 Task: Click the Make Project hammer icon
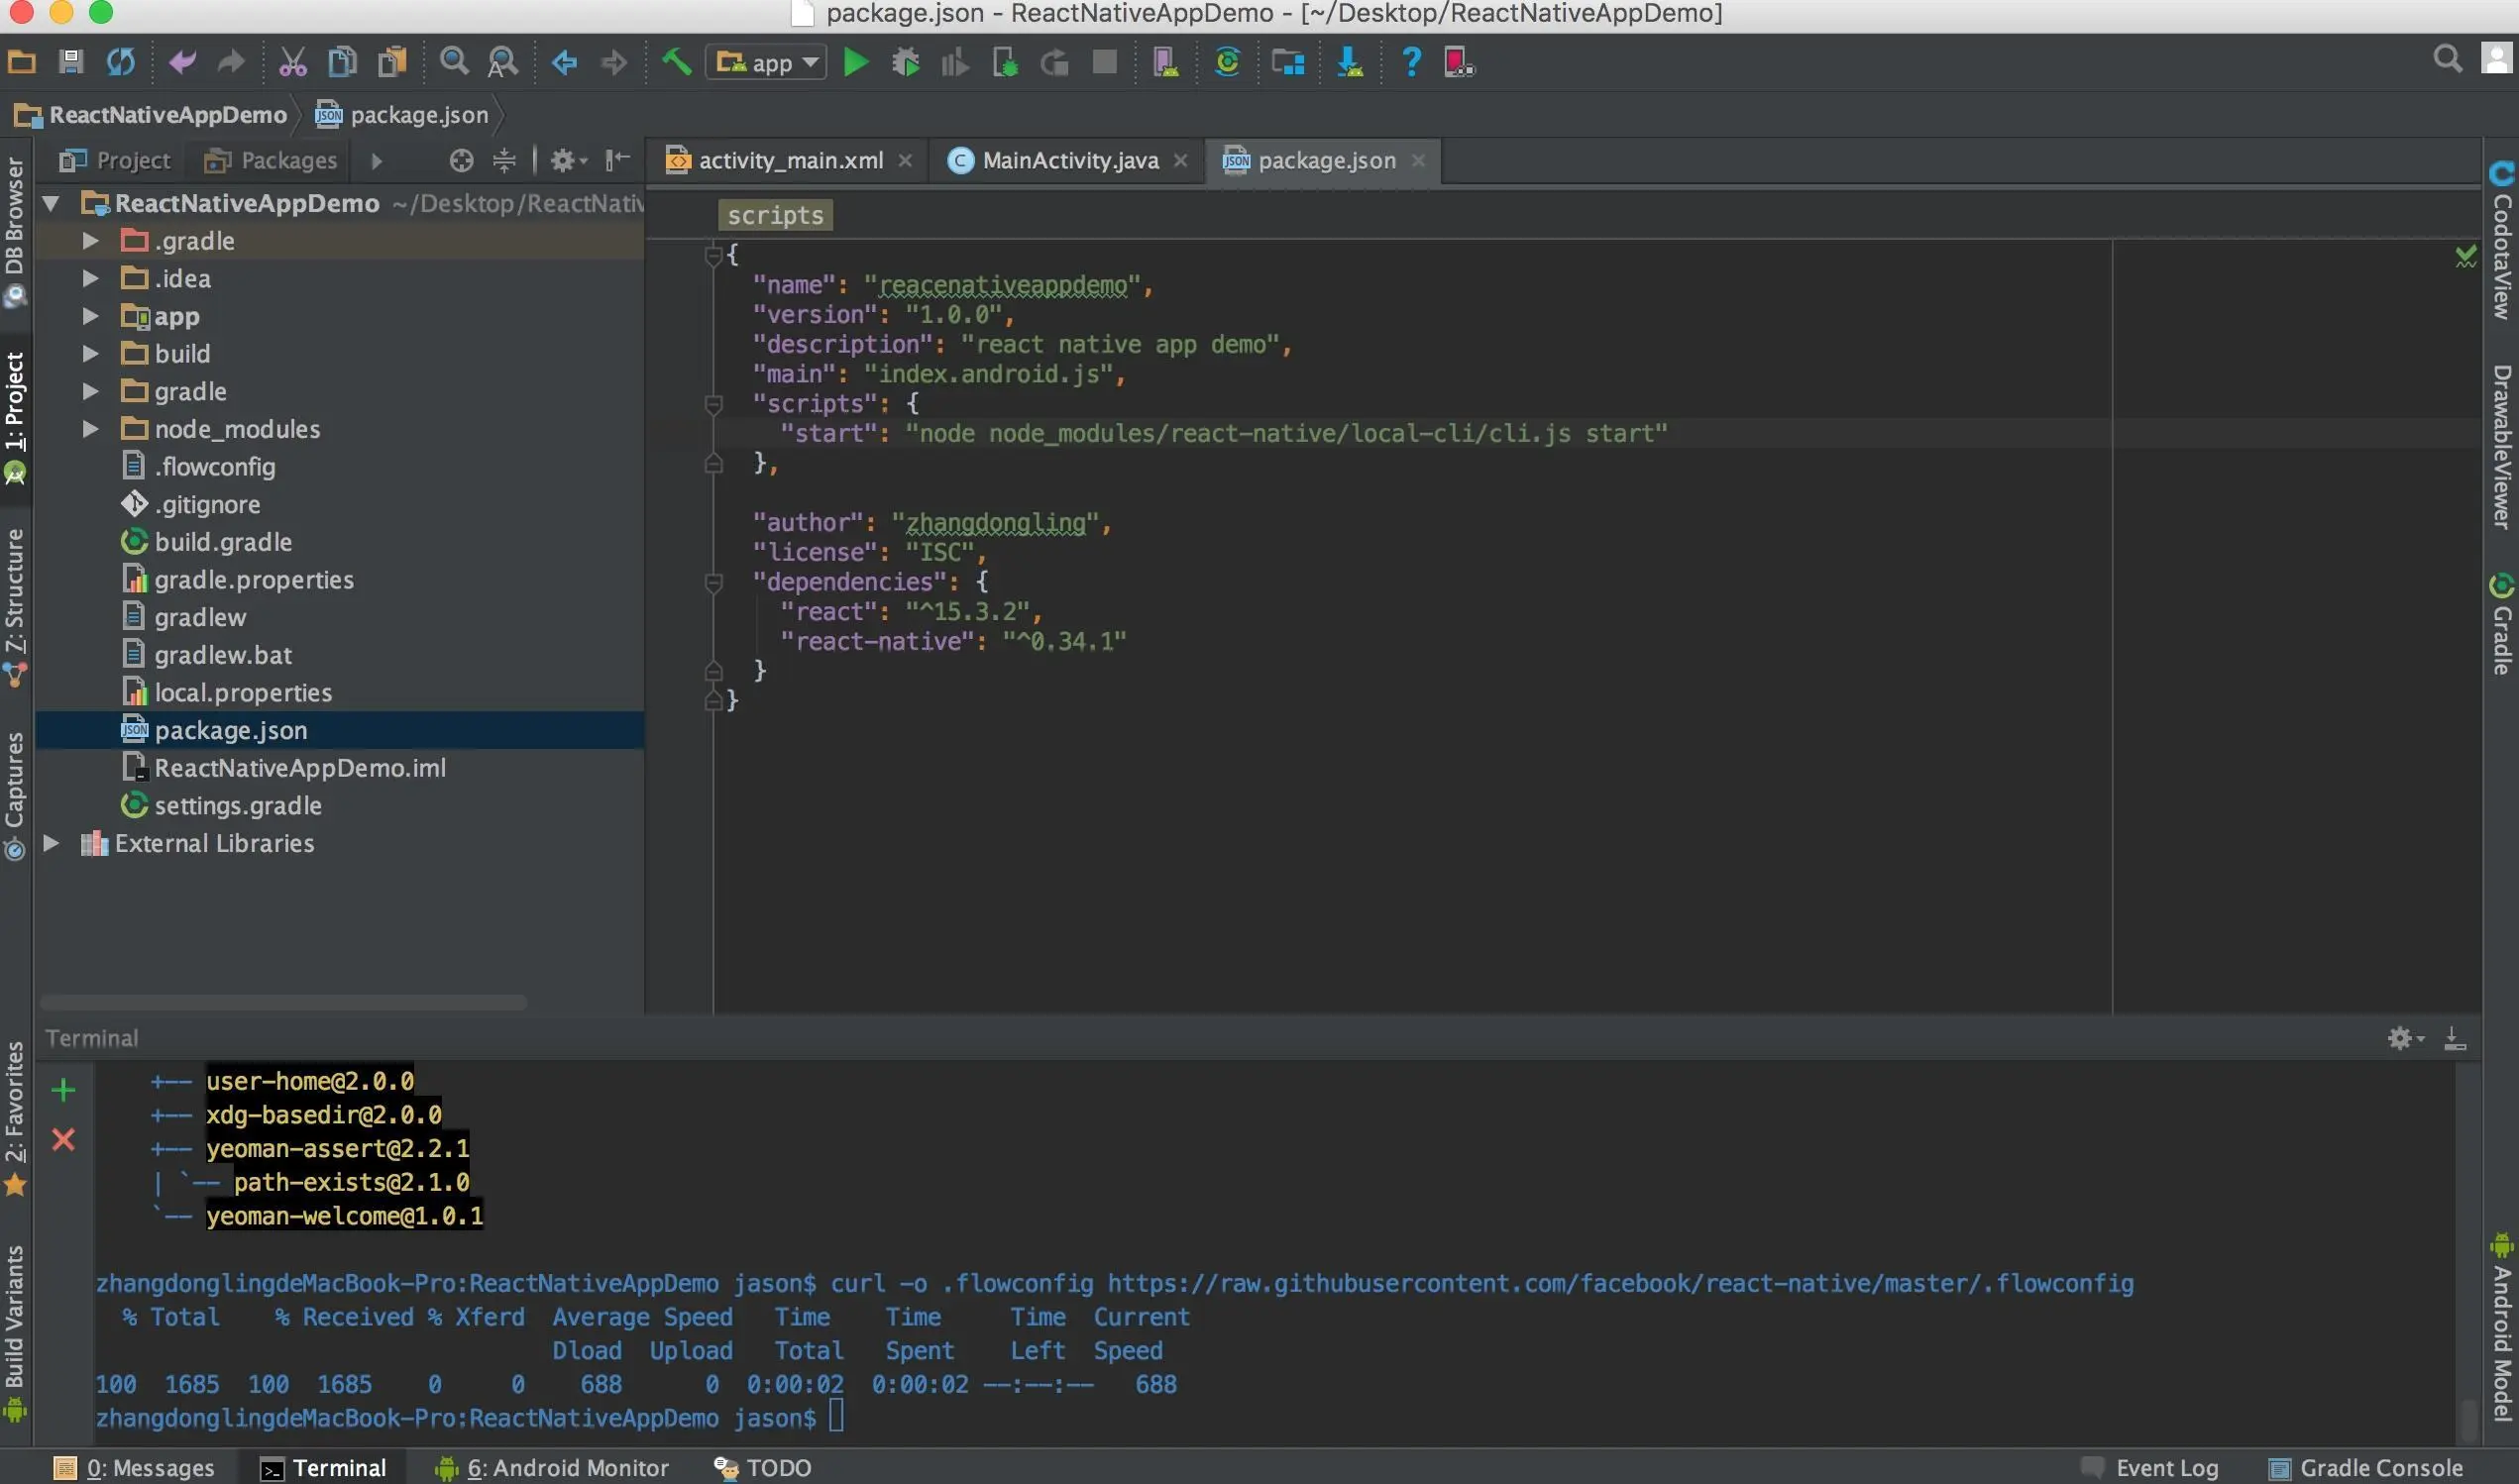(676, 62)
